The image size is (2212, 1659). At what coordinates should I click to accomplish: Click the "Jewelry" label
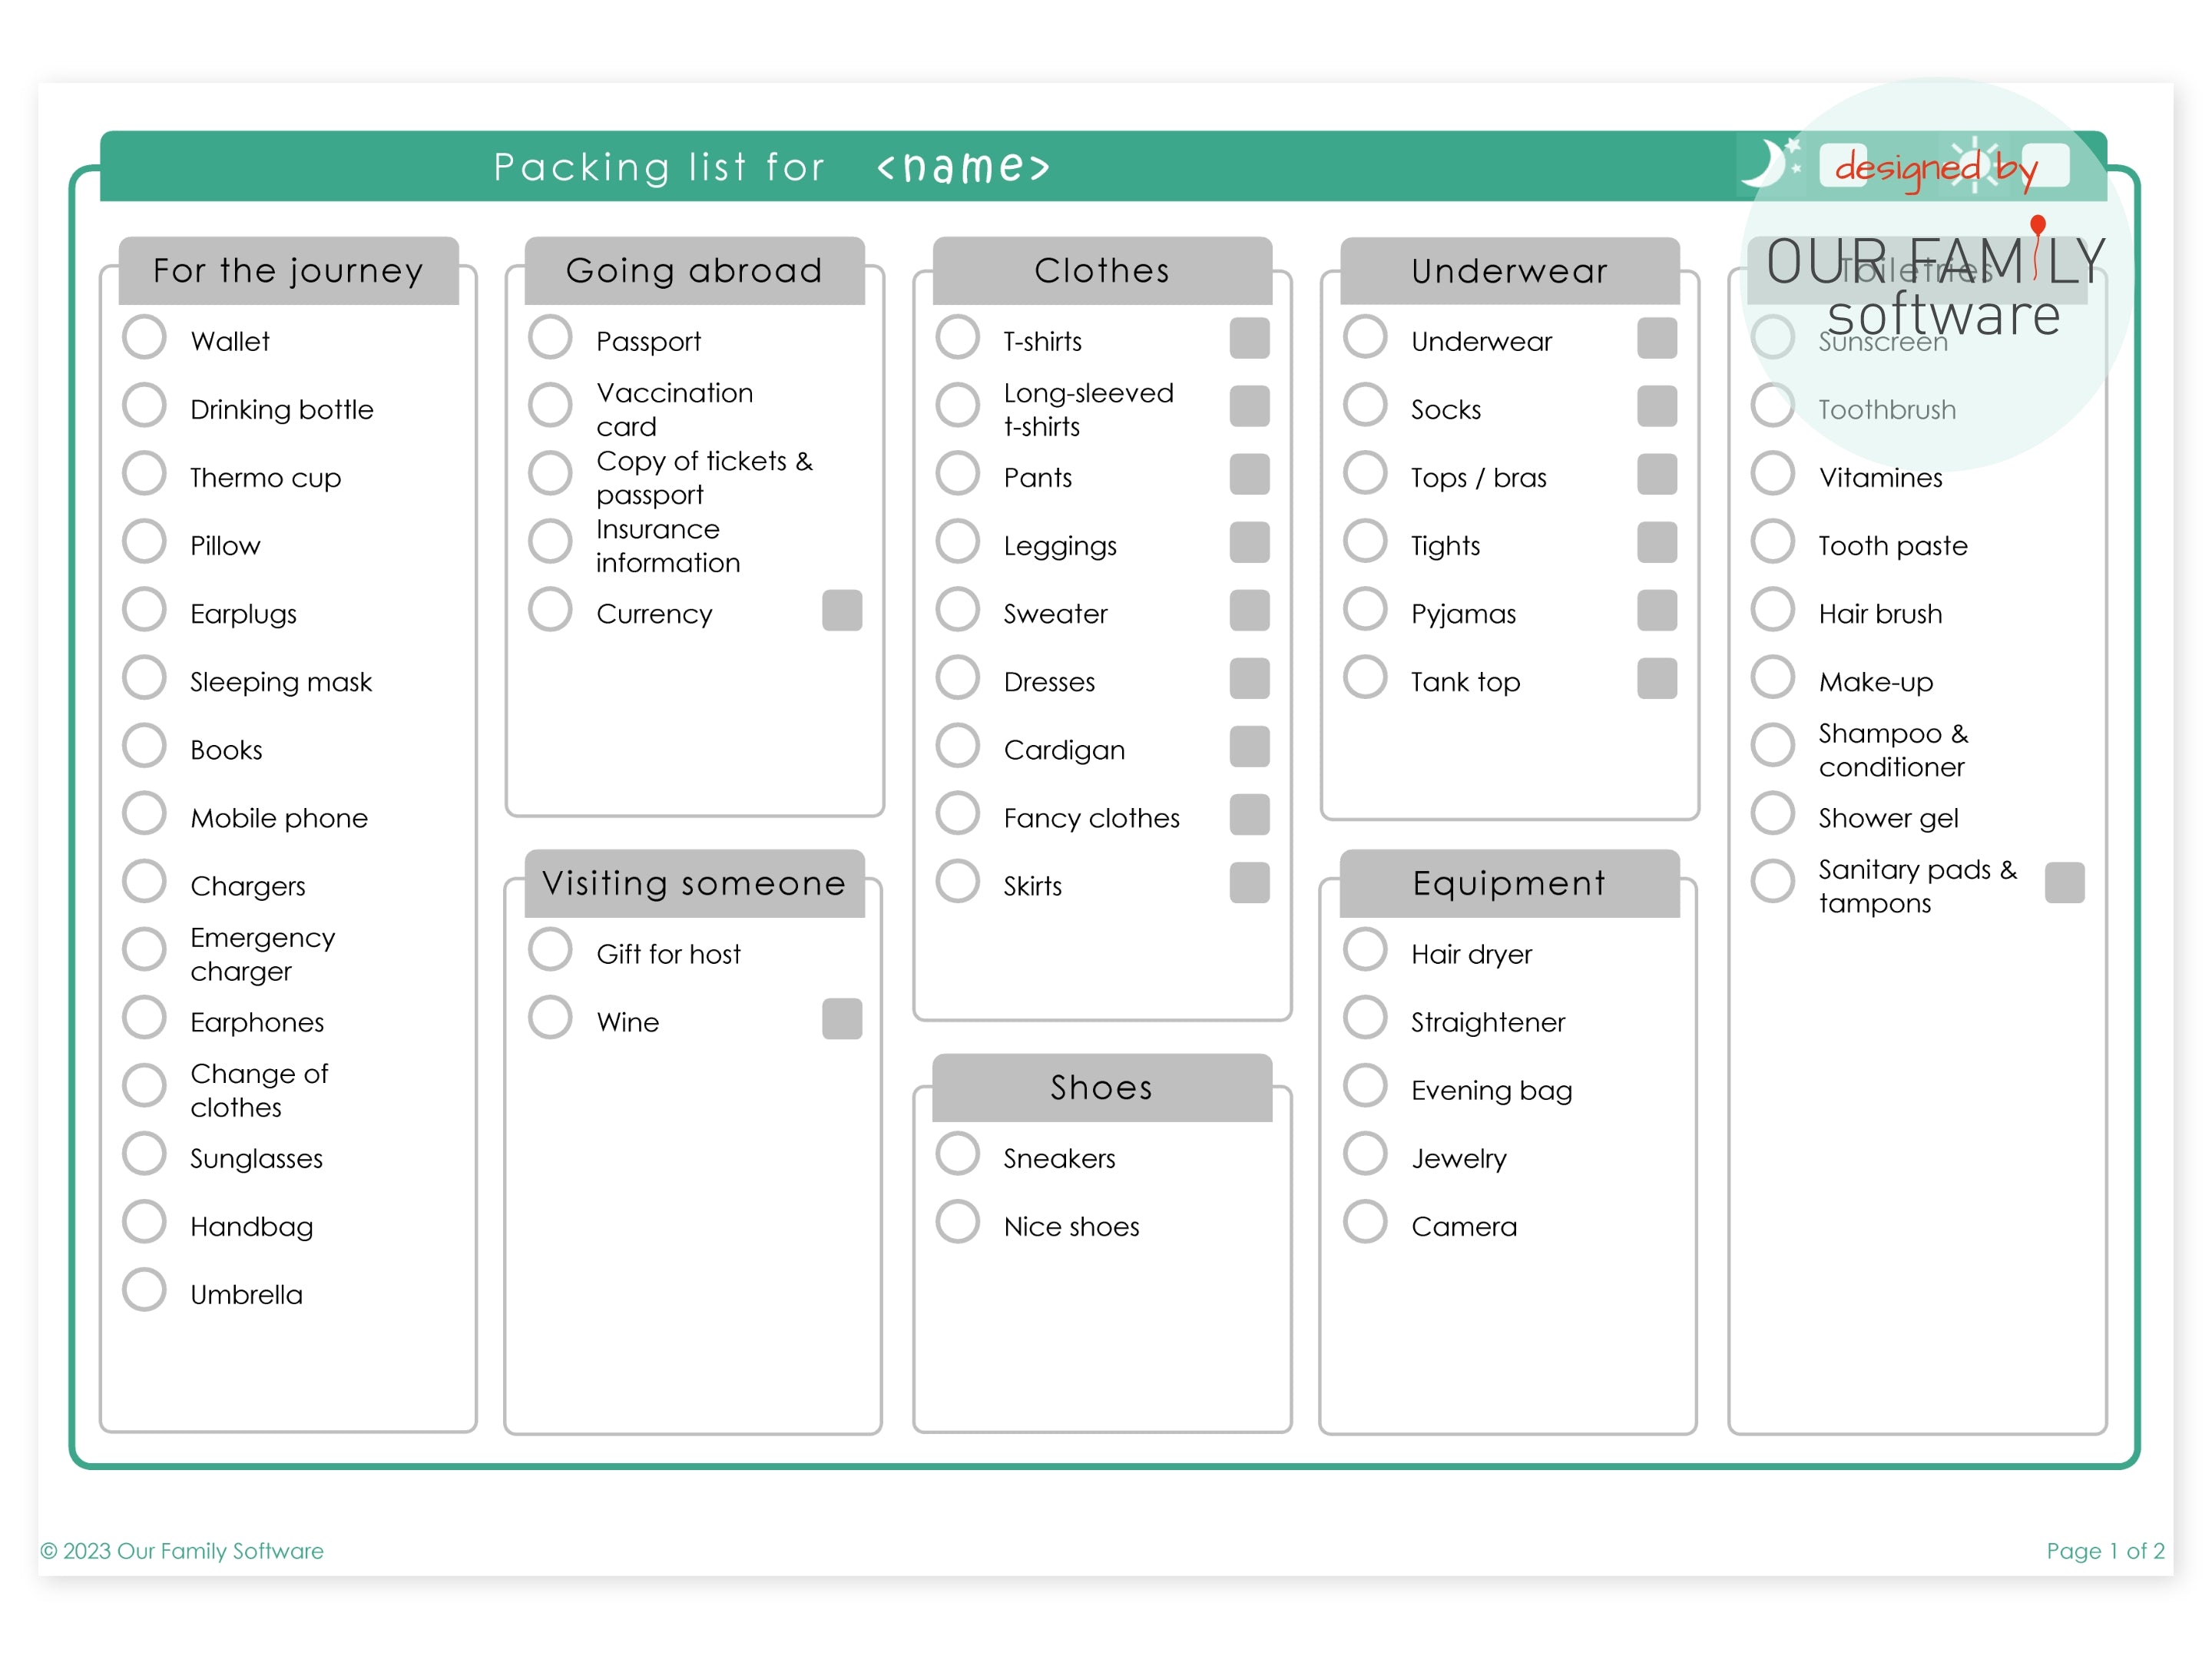point(1458,1159)
